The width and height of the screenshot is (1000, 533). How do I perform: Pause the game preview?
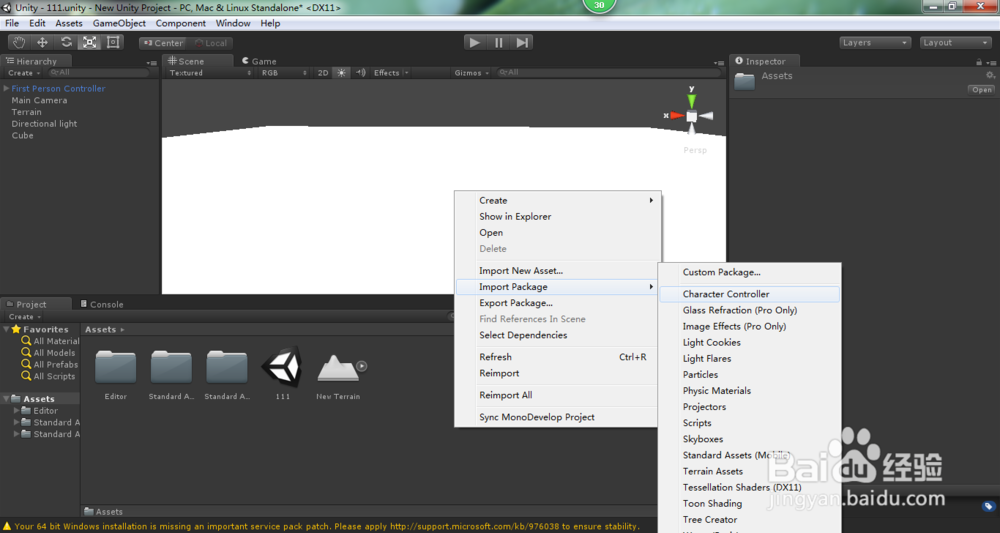(498, 43)
